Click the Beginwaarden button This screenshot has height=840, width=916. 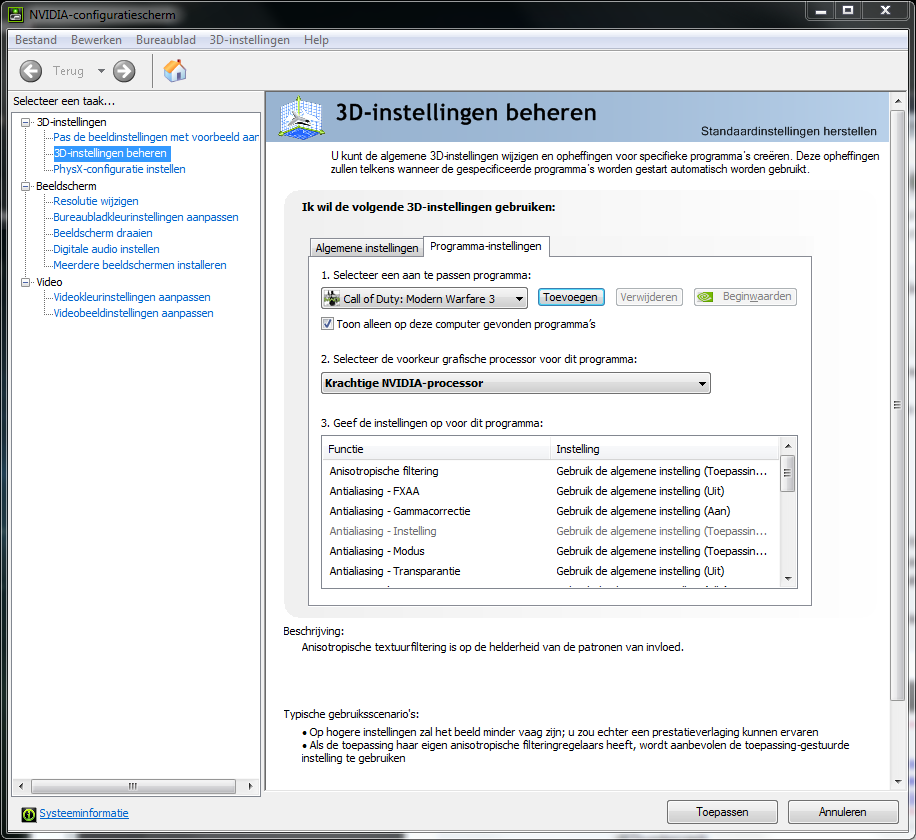pyautogui.click(x=745, y=297)
